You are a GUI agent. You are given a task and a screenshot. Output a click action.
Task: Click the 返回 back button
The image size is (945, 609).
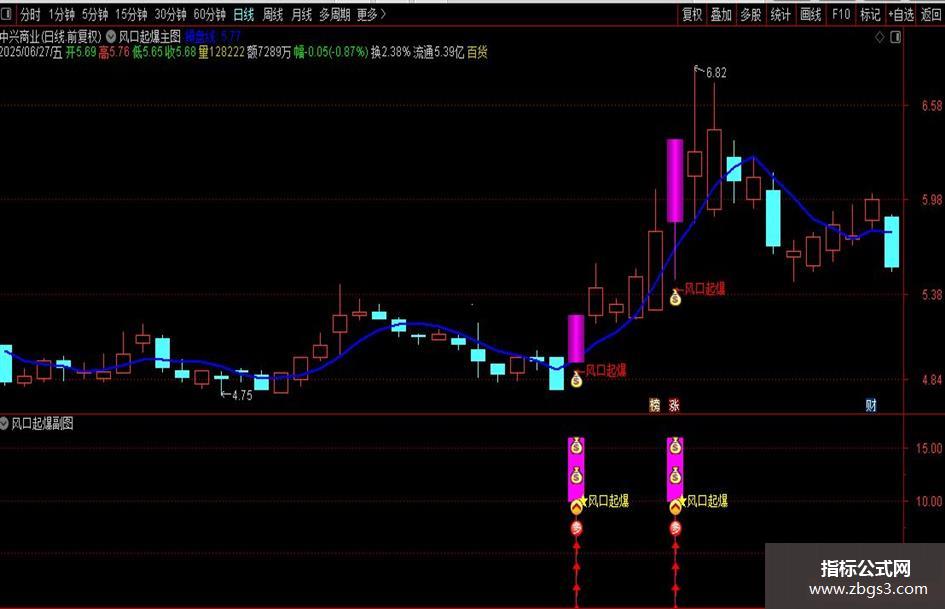point(931,14)
